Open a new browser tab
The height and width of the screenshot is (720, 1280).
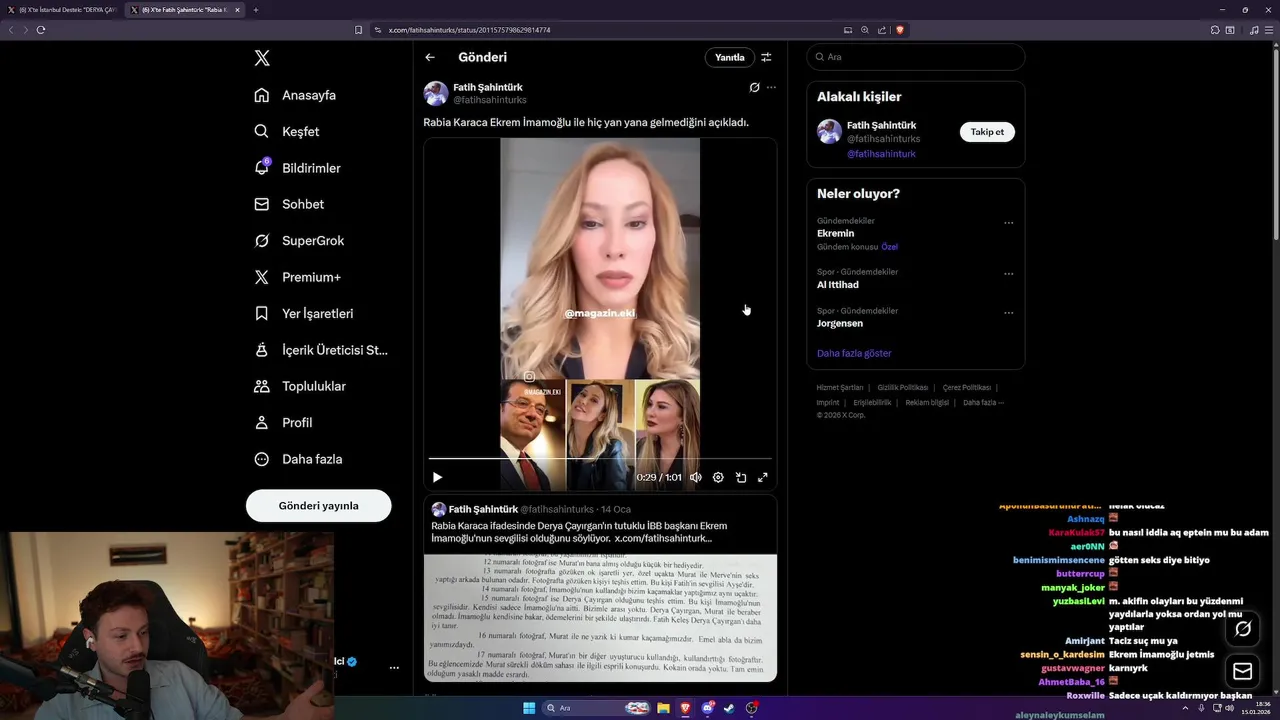[x=256, y=10]
